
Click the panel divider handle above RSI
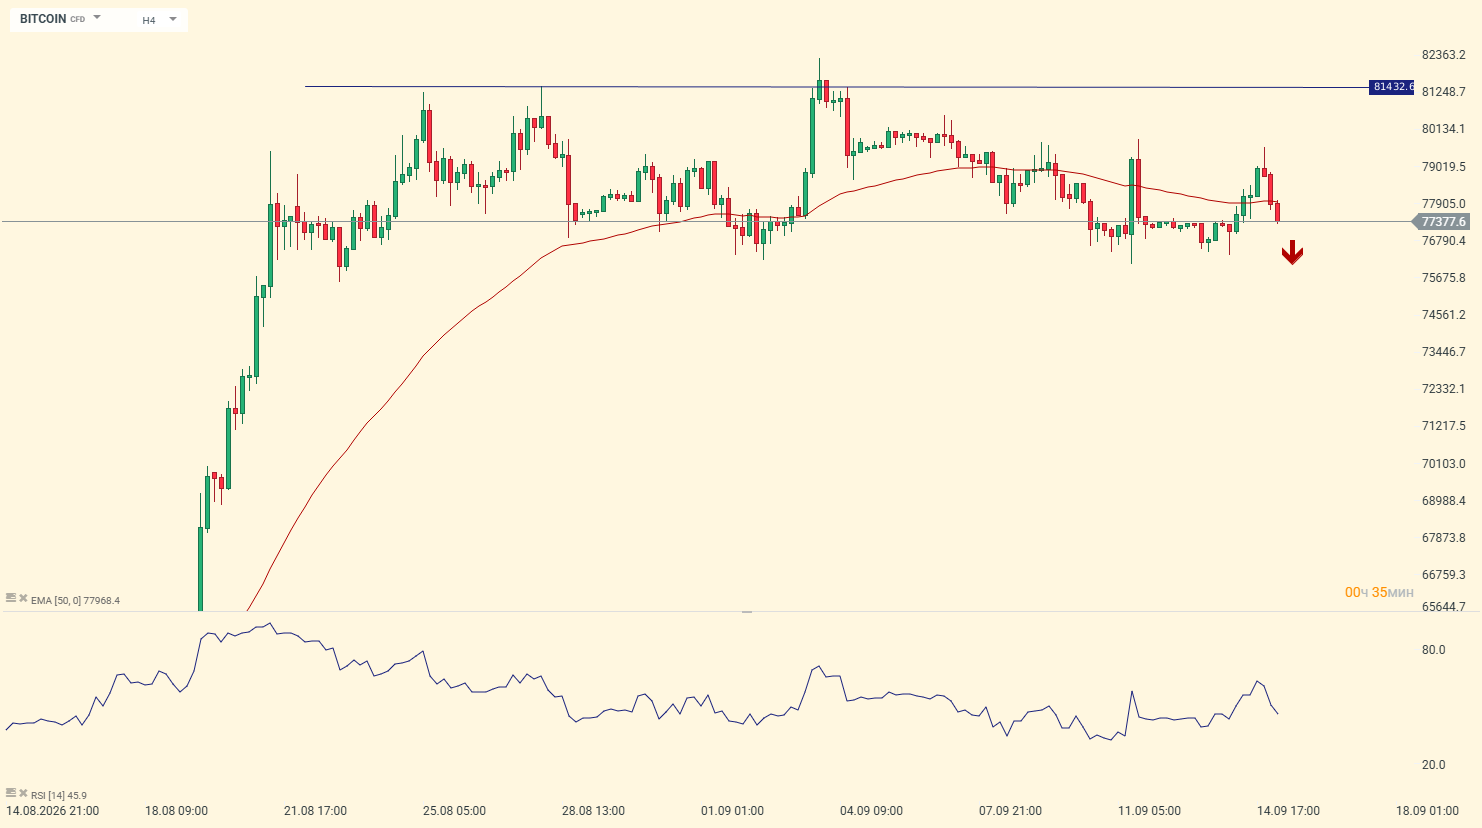pos(746,611)
